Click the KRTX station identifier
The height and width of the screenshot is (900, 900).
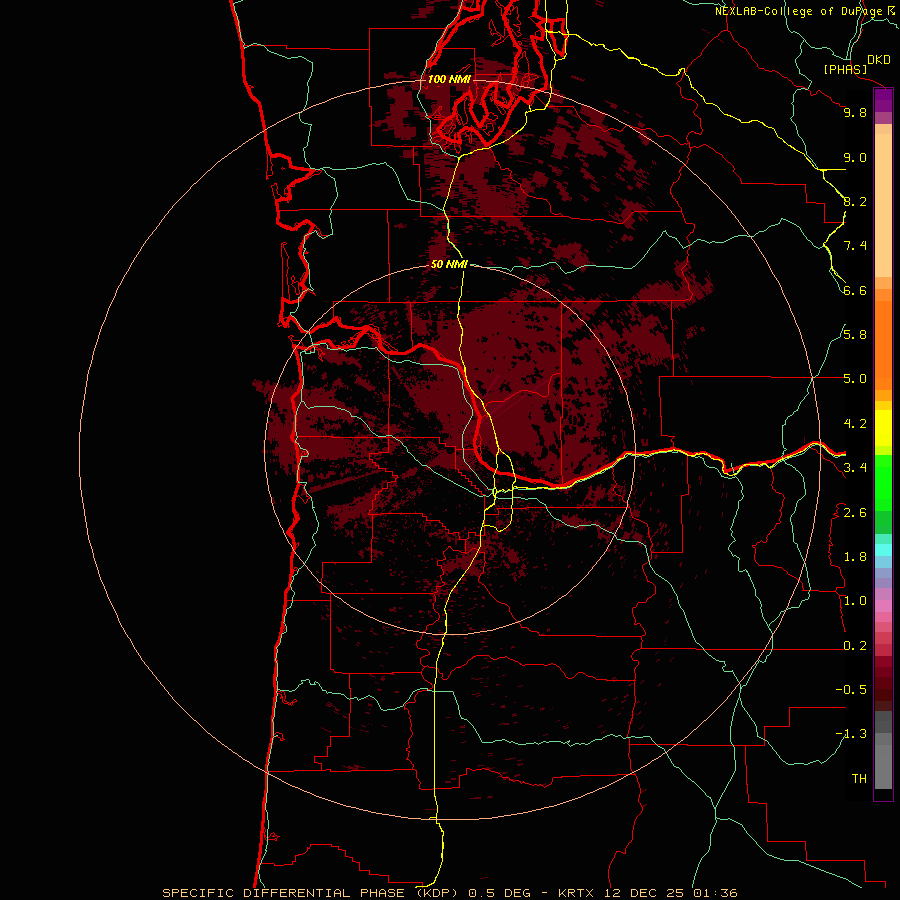577,893
